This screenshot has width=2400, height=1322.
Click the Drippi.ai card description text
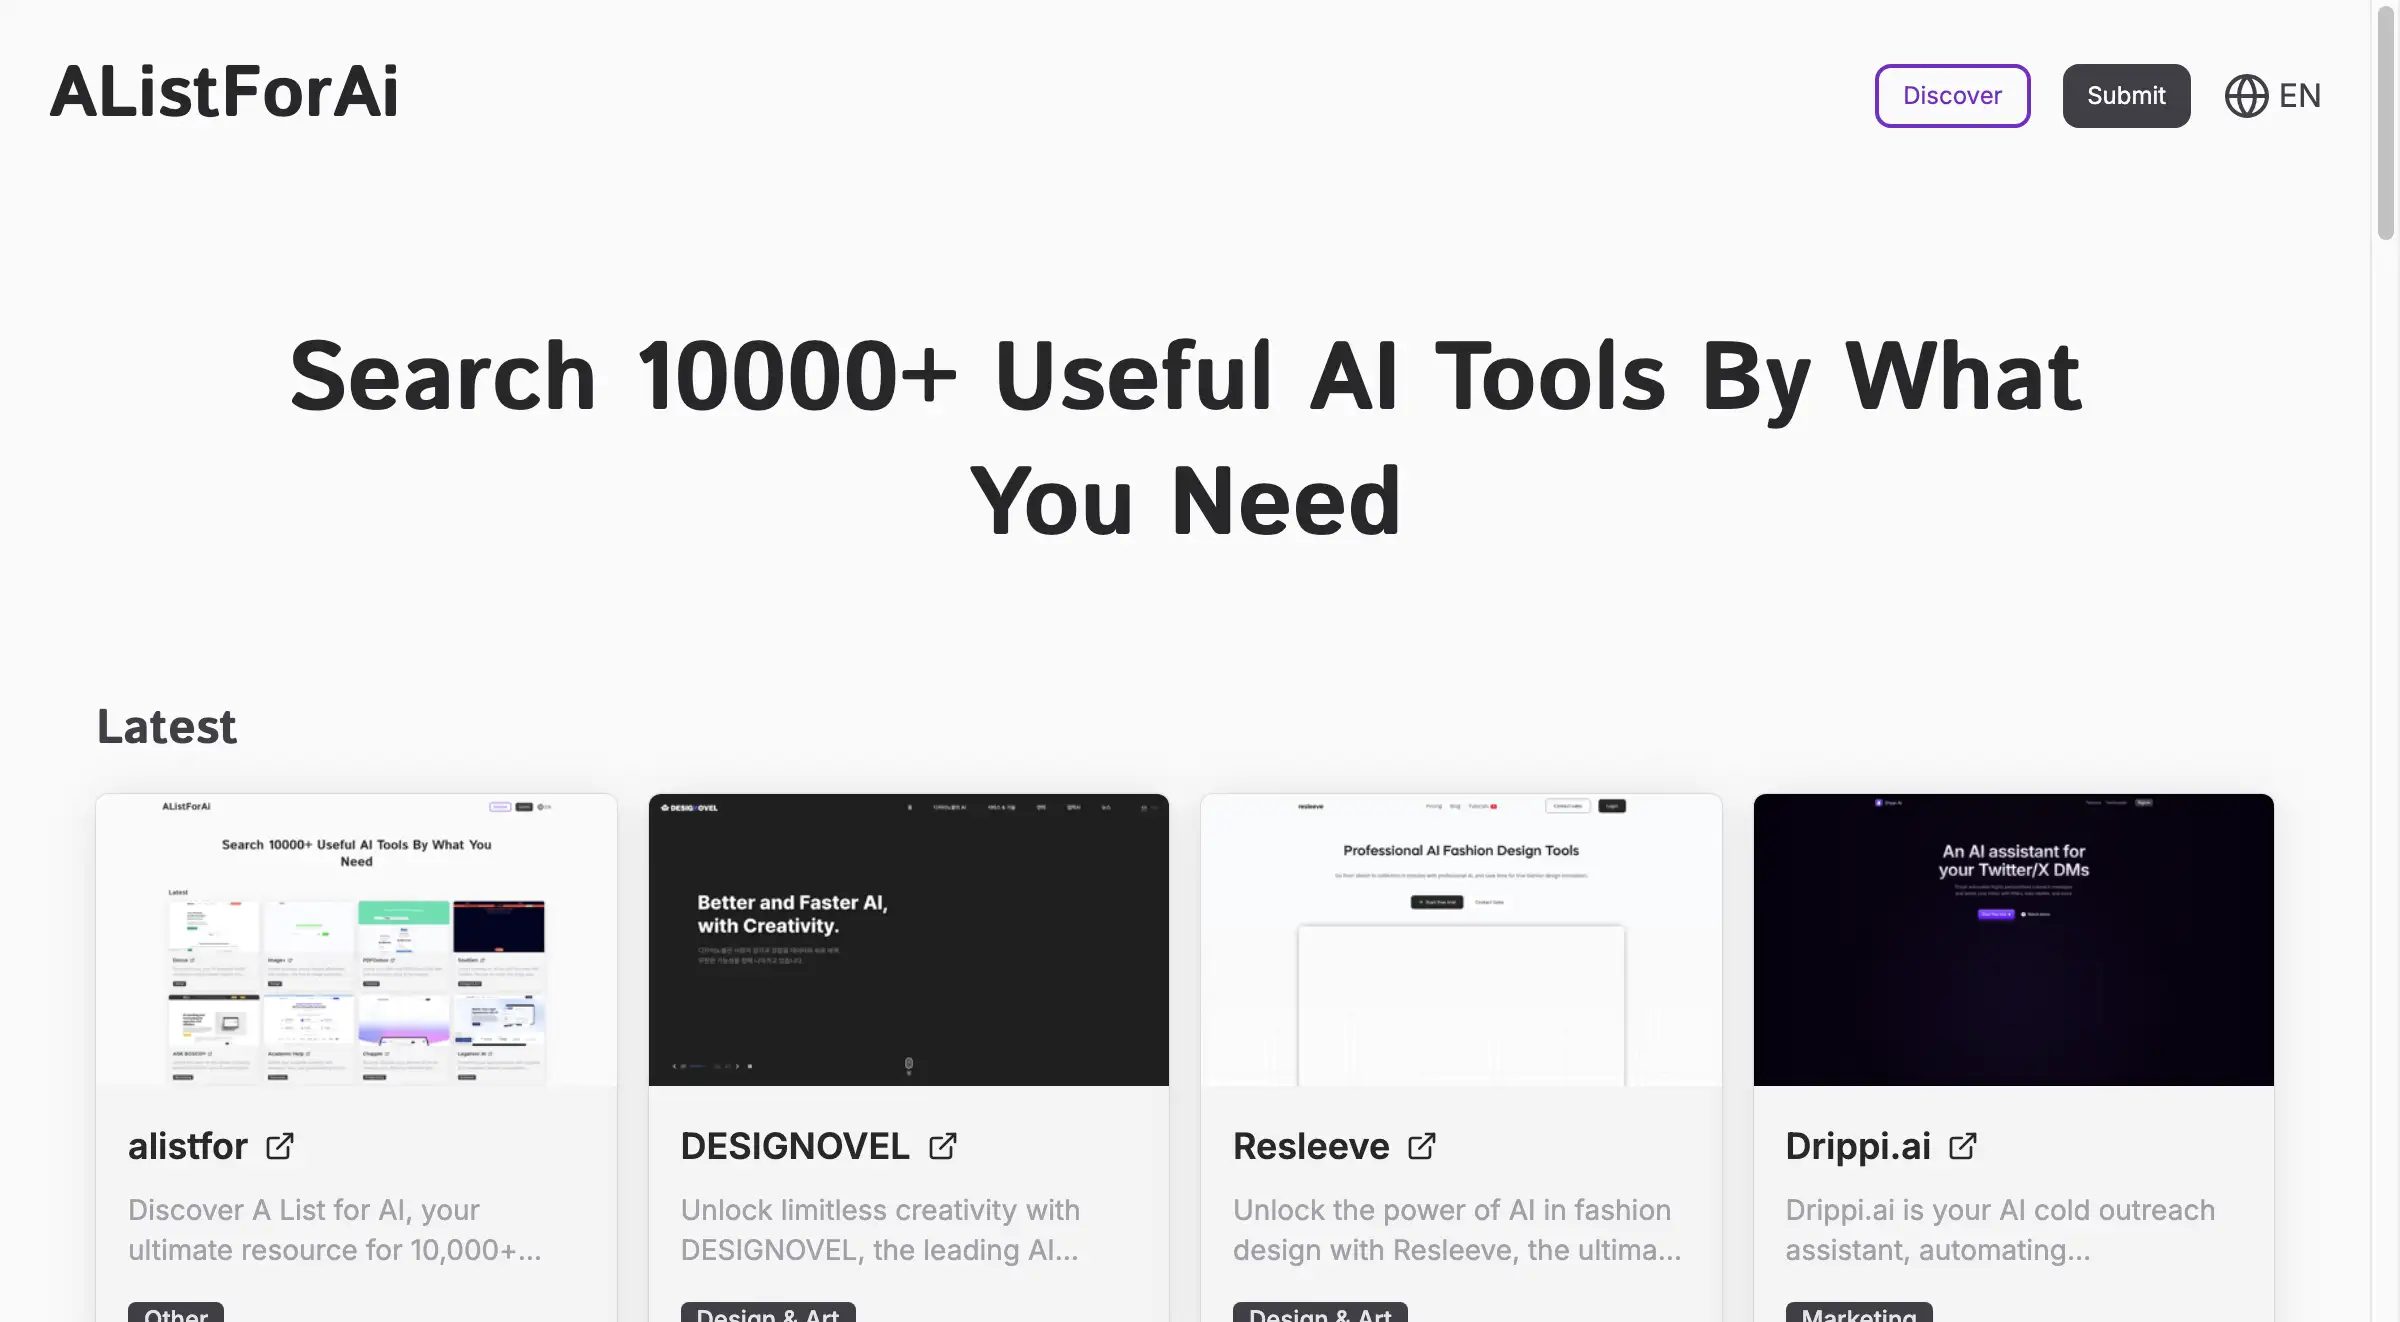pos(2000,1230)
